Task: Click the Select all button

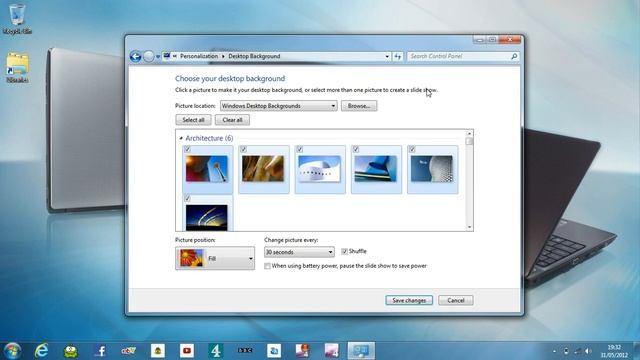Action: [193, 120]
